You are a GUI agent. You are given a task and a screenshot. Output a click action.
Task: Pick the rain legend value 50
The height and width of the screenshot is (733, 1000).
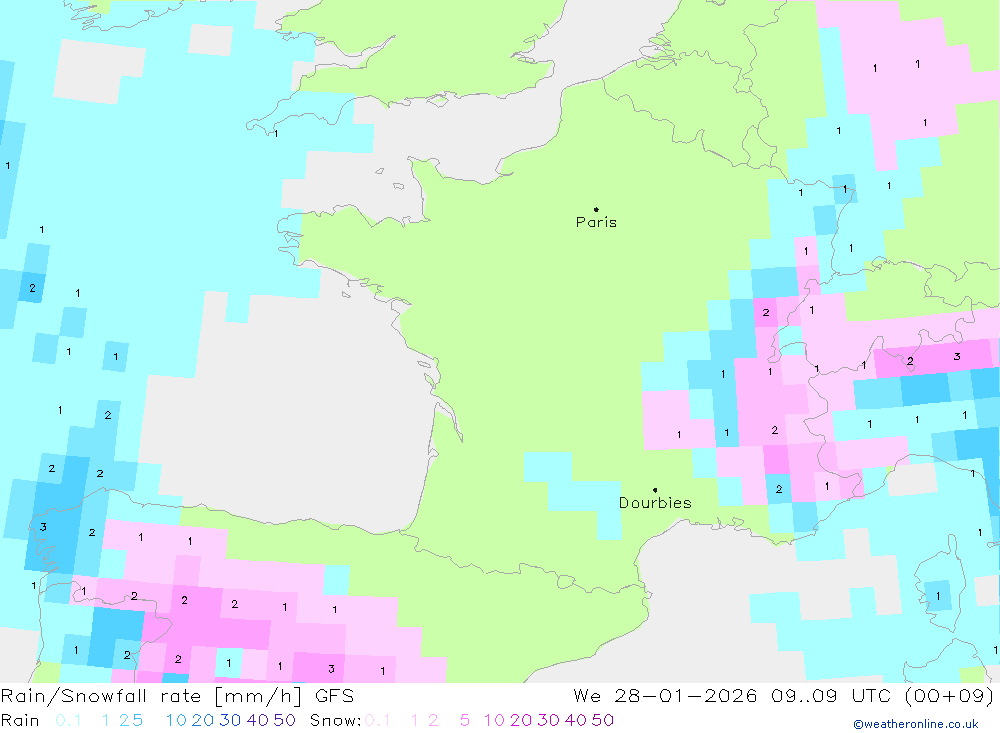pyautogui.click(x=284, y=720)
